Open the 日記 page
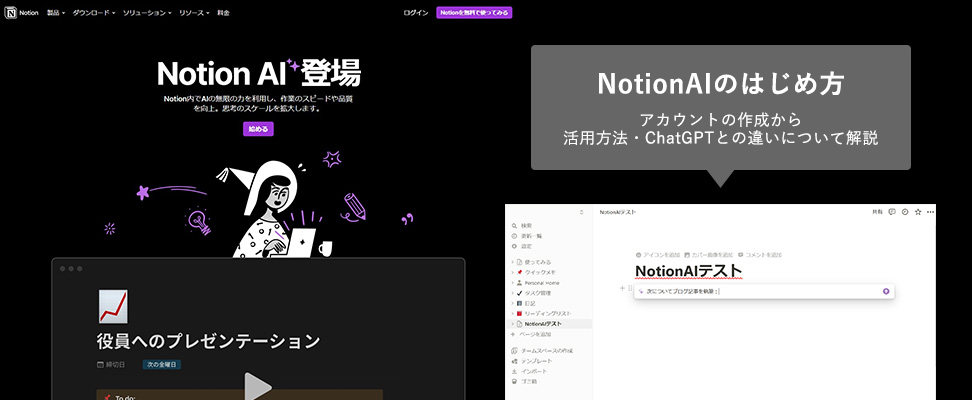Screen dimensions: 972x400 530,303
